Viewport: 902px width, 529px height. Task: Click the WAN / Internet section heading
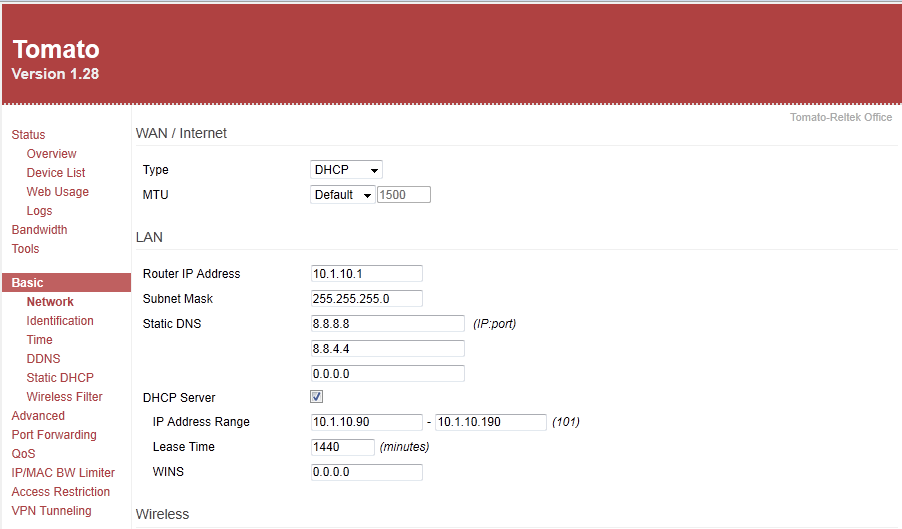(x=181, y=133)
